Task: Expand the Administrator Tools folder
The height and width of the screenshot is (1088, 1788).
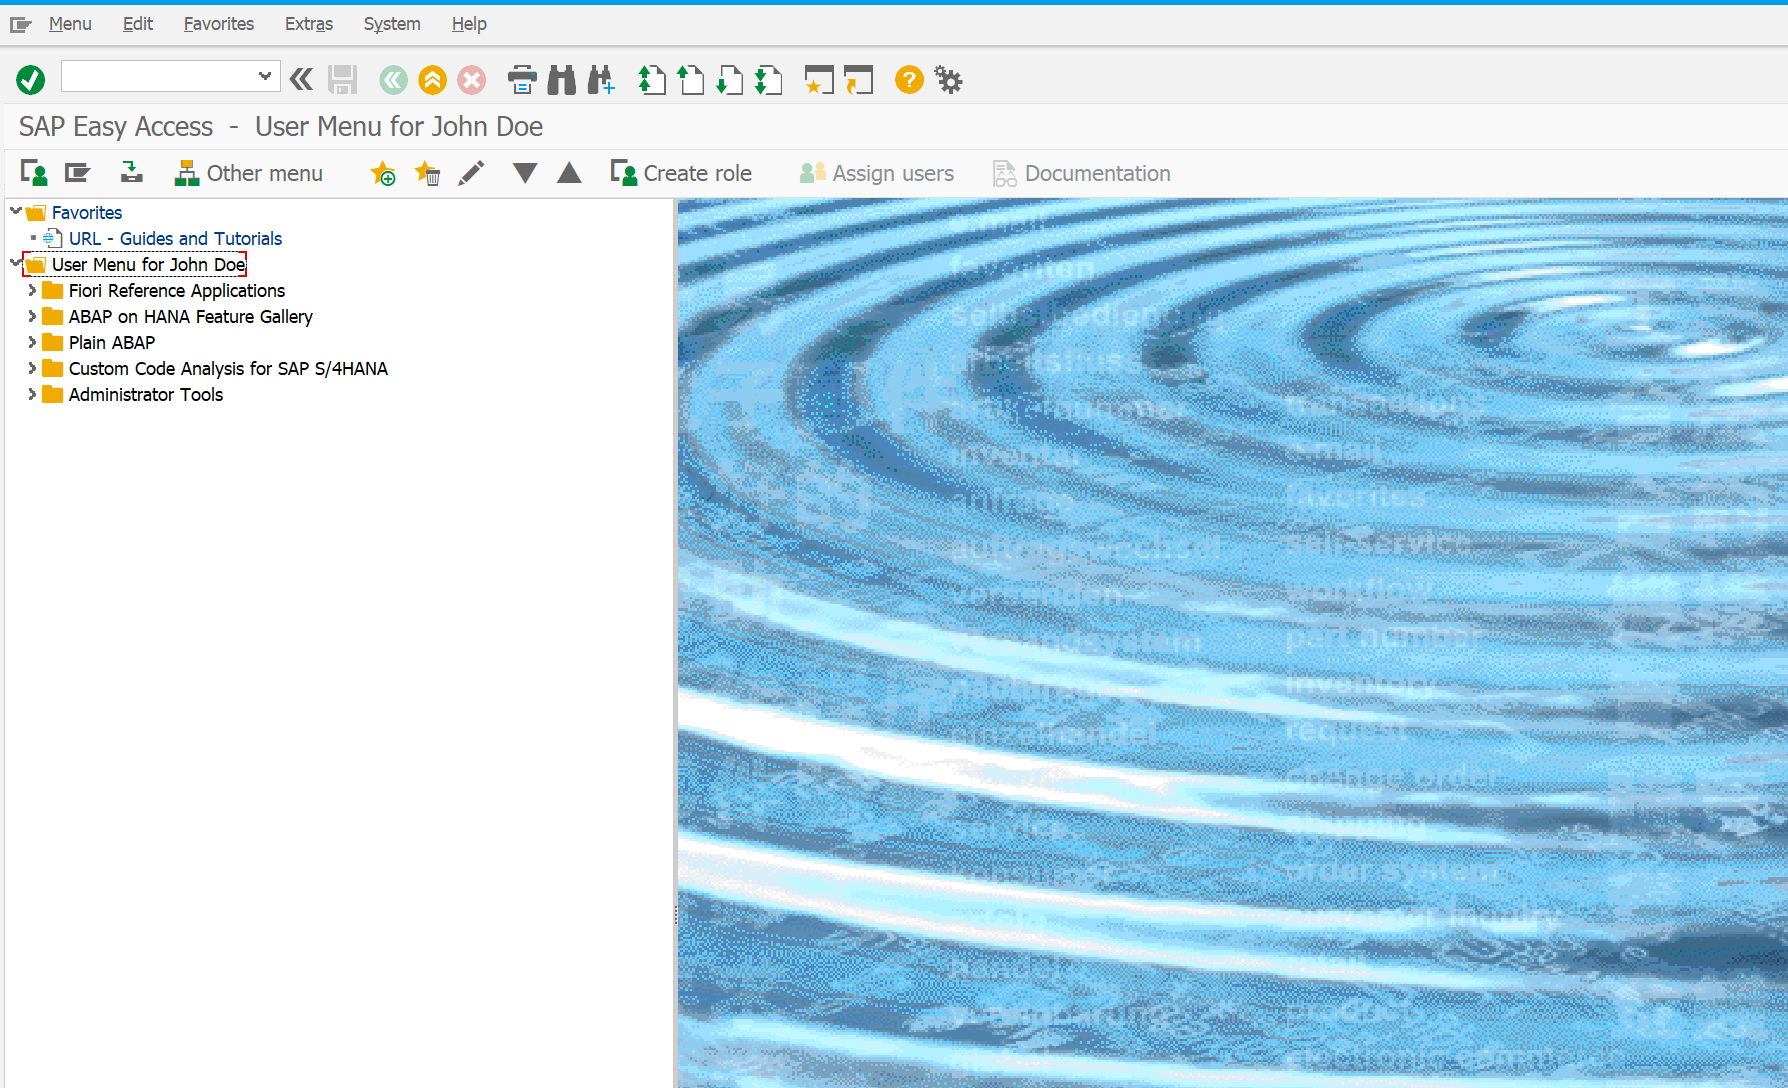Action: (x=32, y=394)
